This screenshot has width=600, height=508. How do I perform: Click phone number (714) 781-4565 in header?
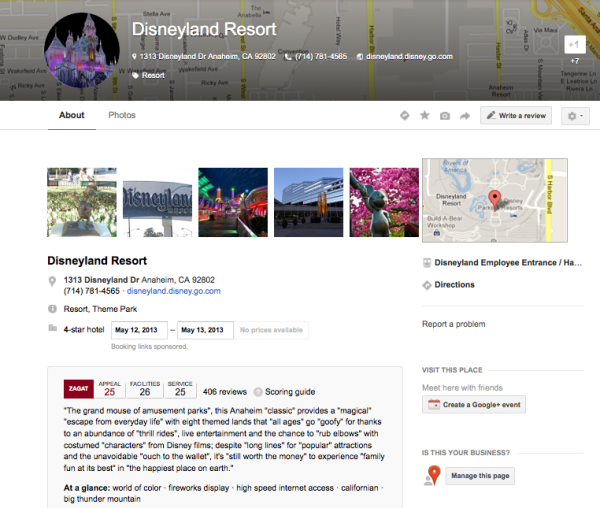(x=321, y=57)
